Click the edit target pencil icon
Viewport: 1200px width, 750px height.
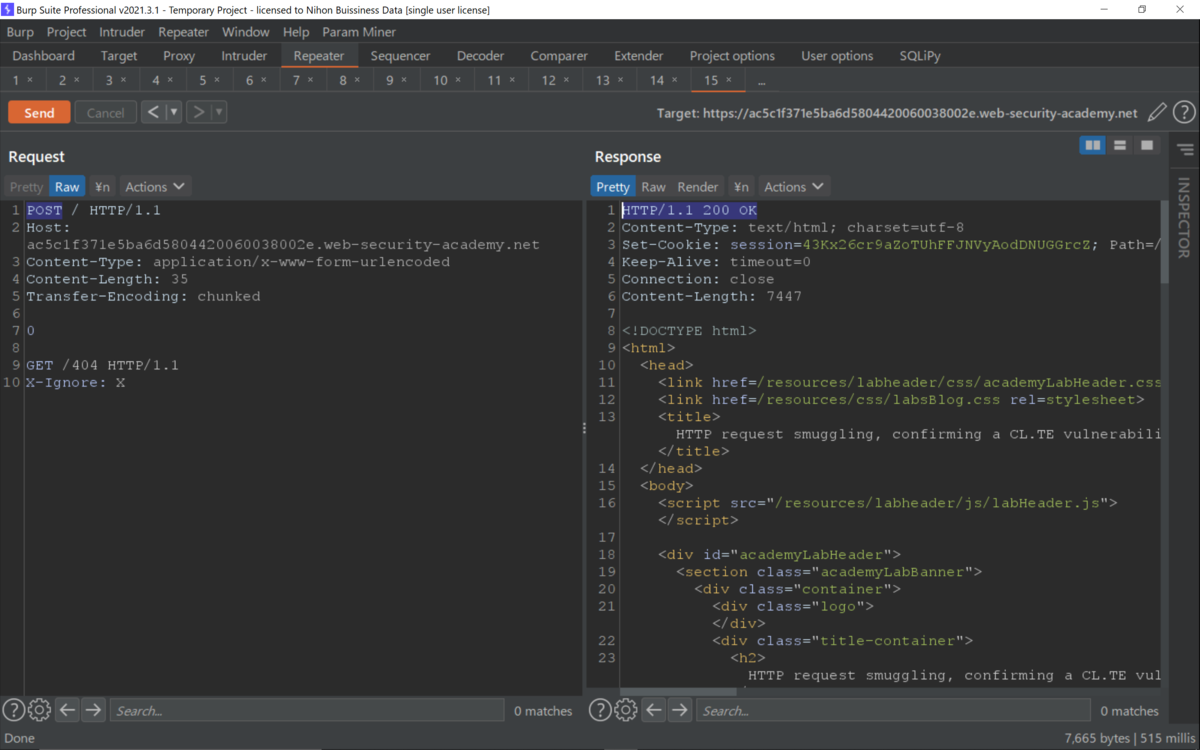click(1157, 113)
